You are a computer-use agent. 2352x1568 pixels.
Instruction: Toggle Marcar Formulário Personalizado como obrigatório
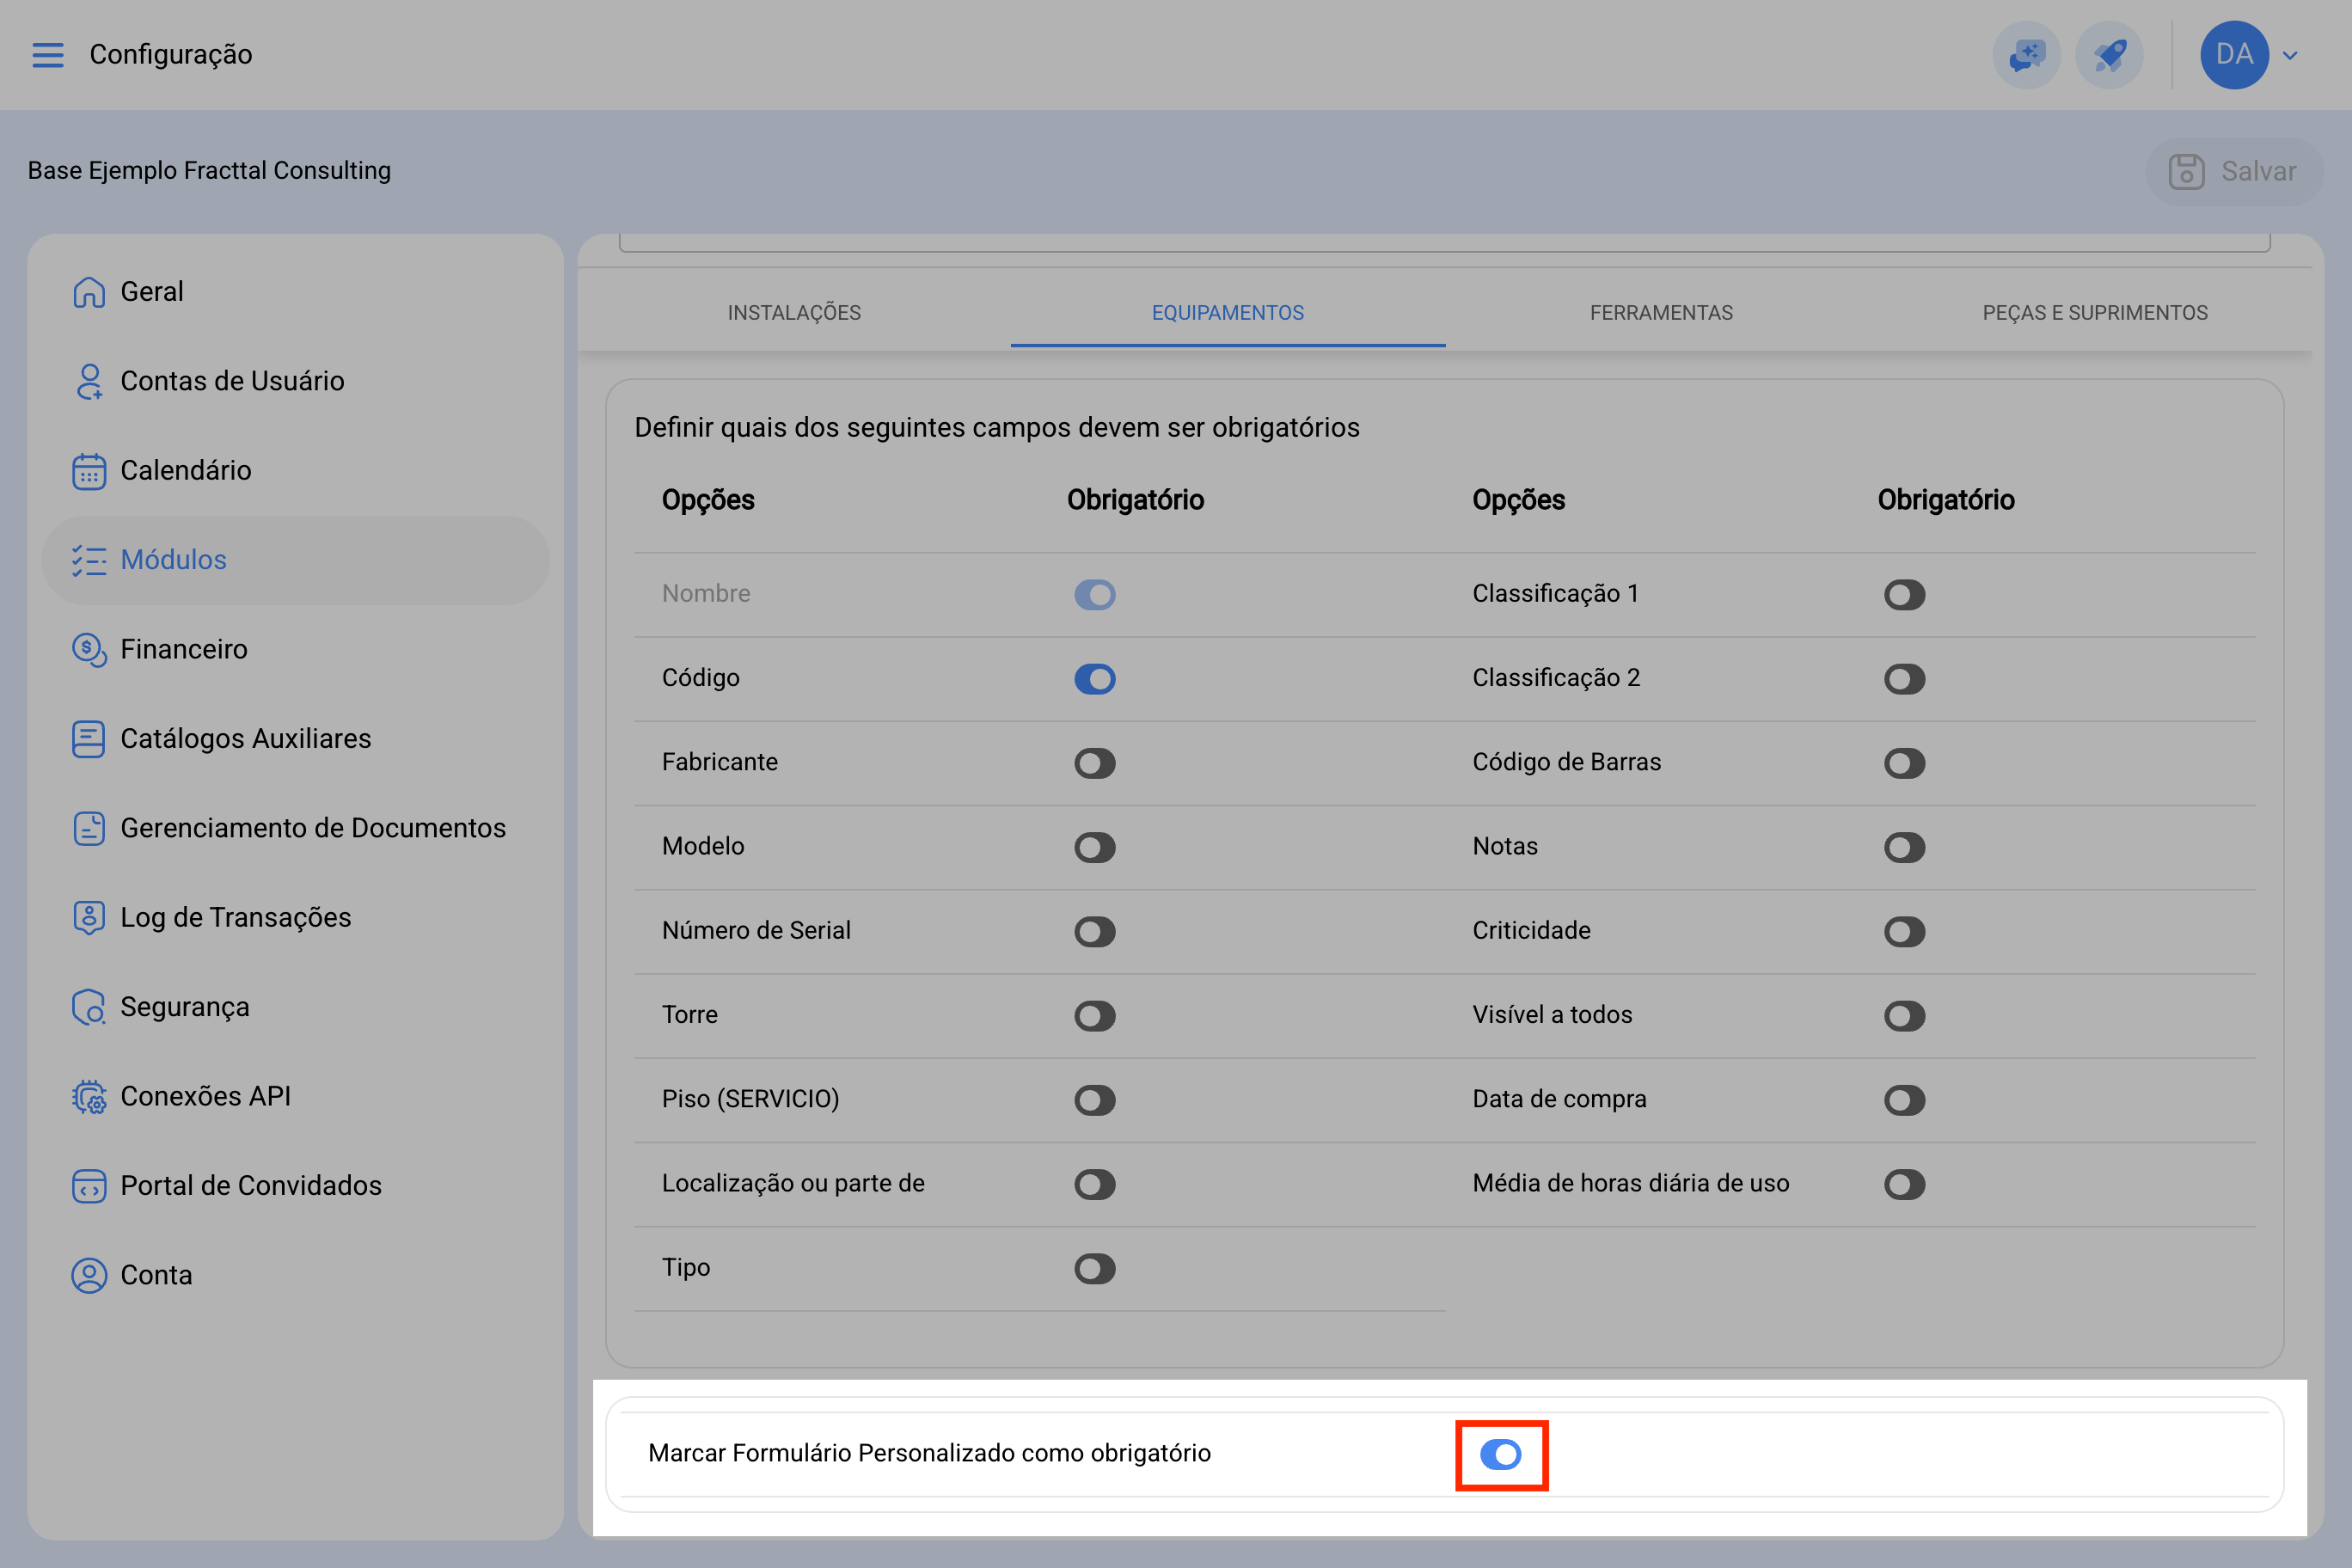1501,1454
